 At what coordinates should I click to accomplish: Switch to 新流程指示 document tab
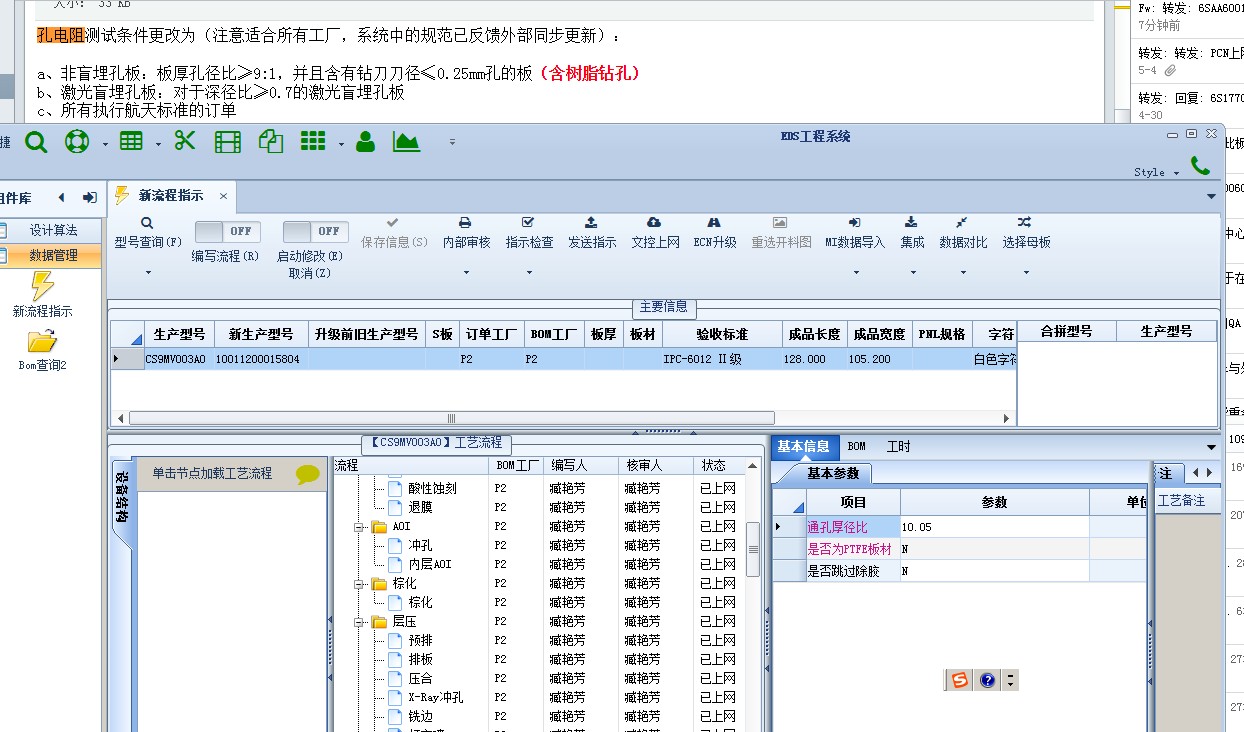(x=170, y=196)
